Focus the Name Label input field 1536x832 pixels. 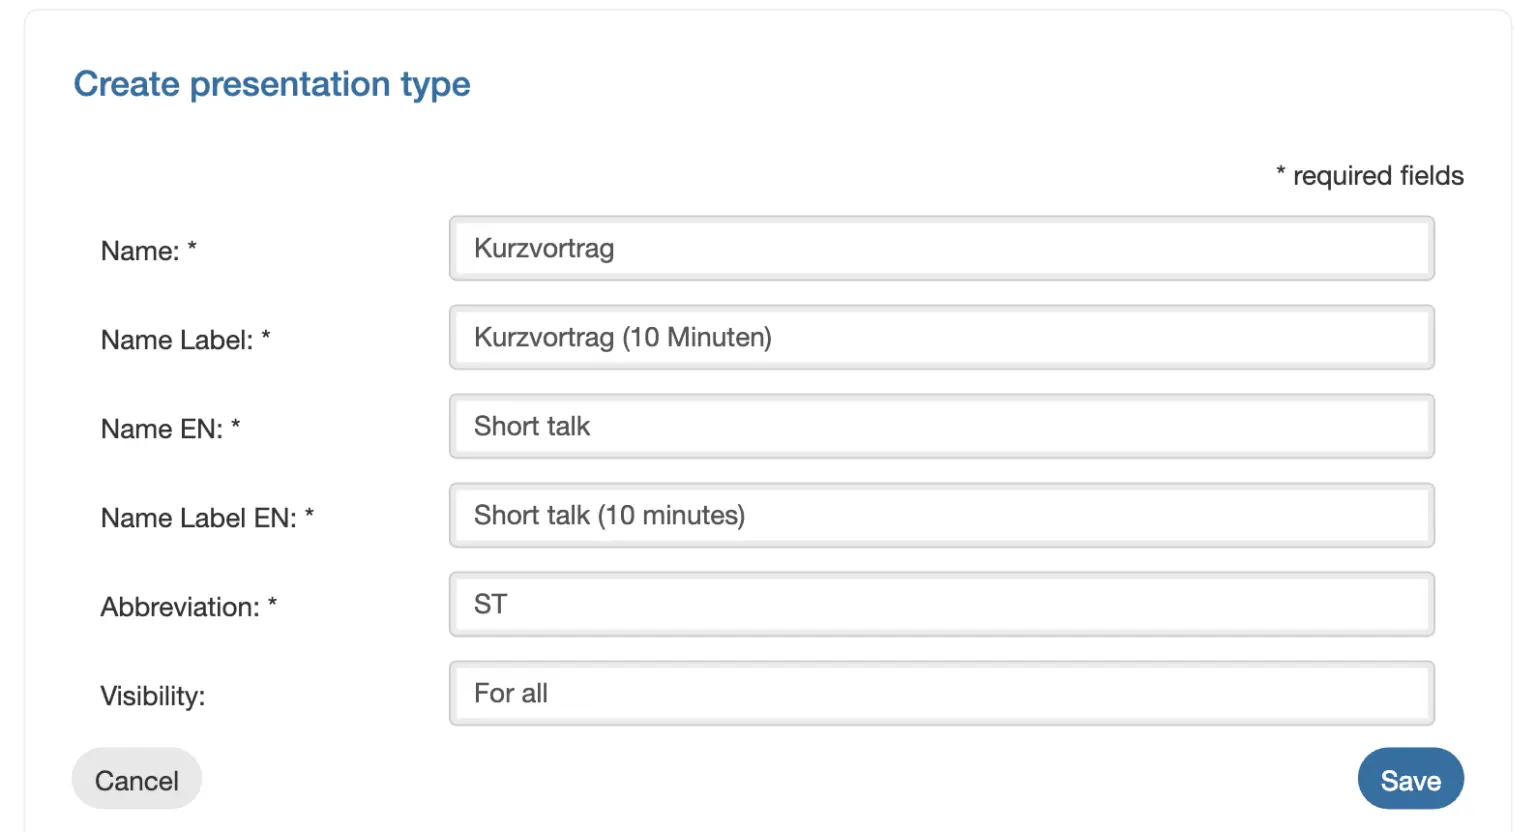click(x=942, y=337)
